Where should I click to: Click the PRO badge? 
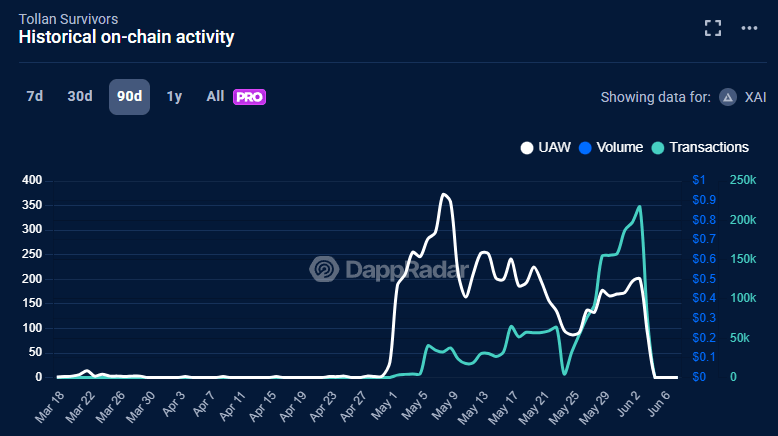250,97
